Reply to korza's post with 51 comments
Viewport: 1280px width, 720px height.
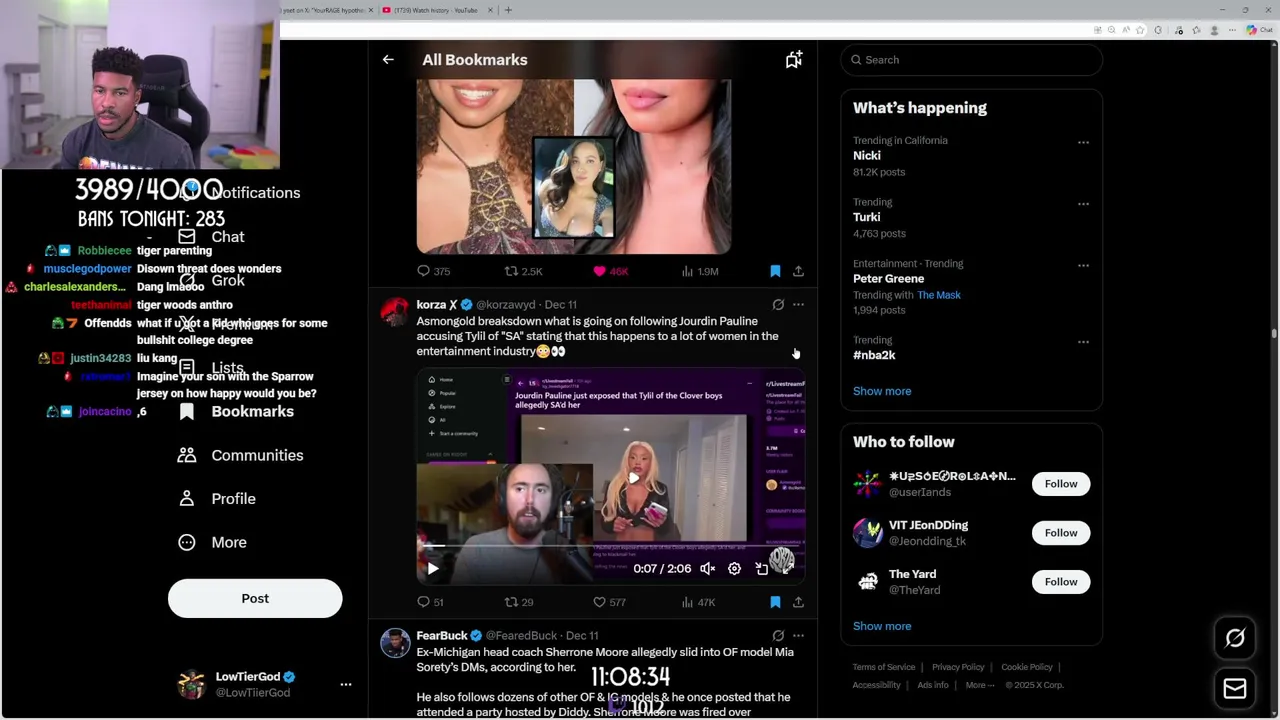(431, 602)
